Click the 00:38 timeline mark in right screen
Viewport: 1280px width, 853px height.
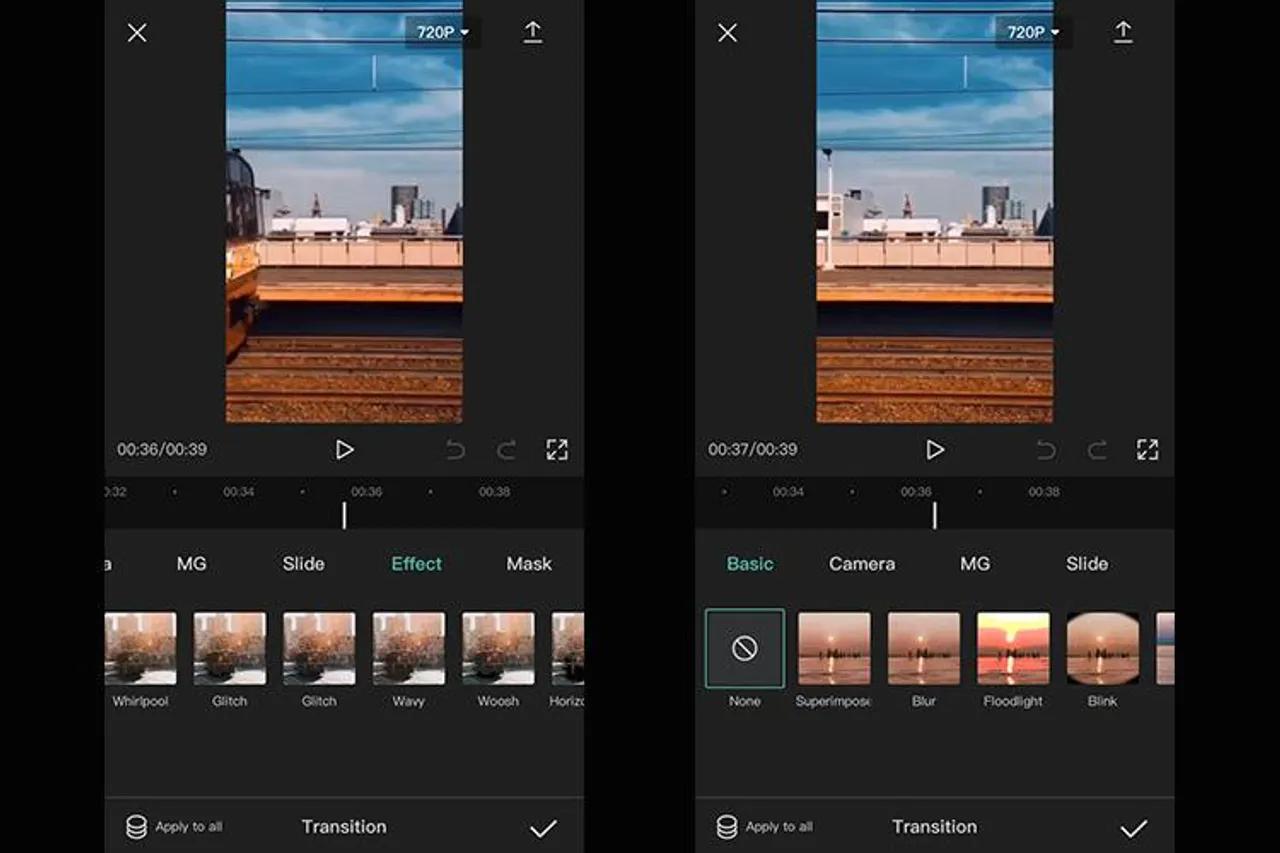tap(1044, 492)
